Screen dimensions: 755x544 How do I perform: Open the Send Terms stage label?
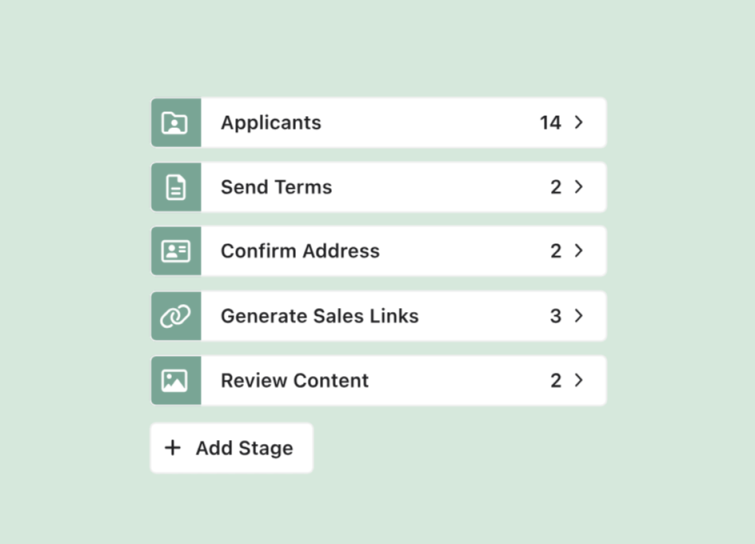click(x=276, y=187)
